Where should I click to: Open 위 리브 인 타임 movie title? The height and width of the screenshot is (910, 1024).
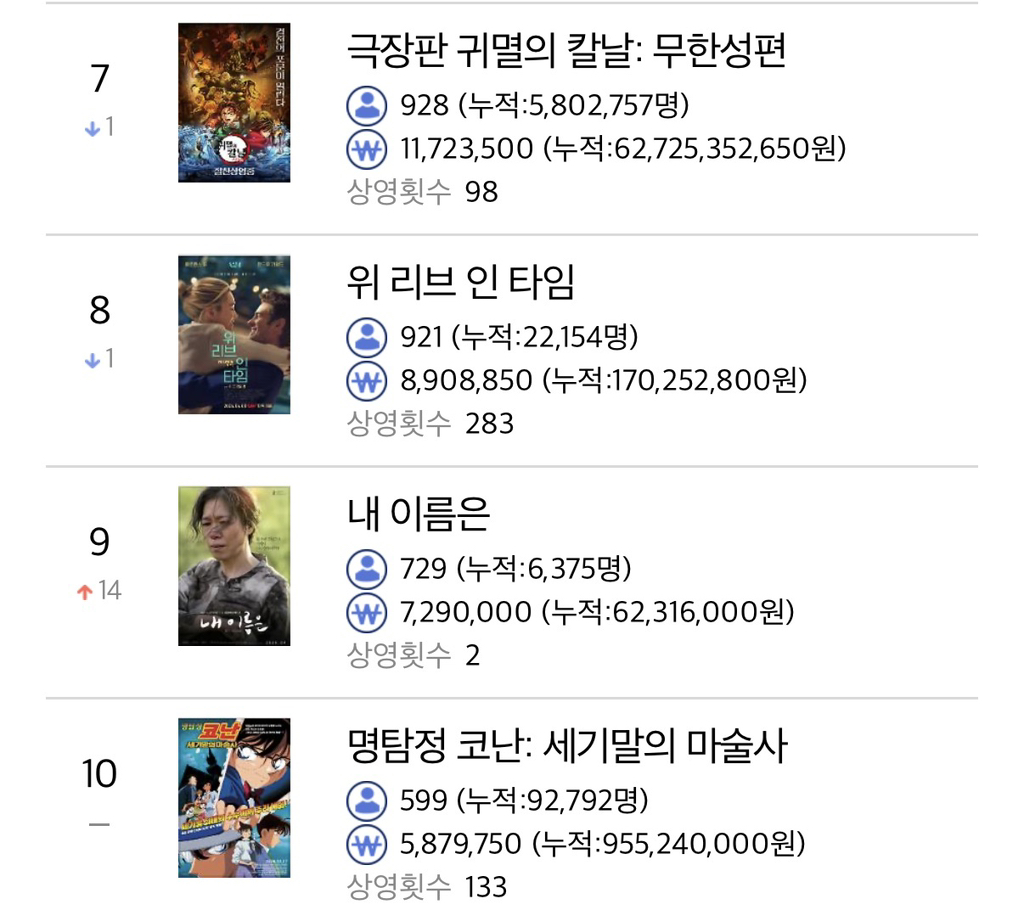click(460, 283)
